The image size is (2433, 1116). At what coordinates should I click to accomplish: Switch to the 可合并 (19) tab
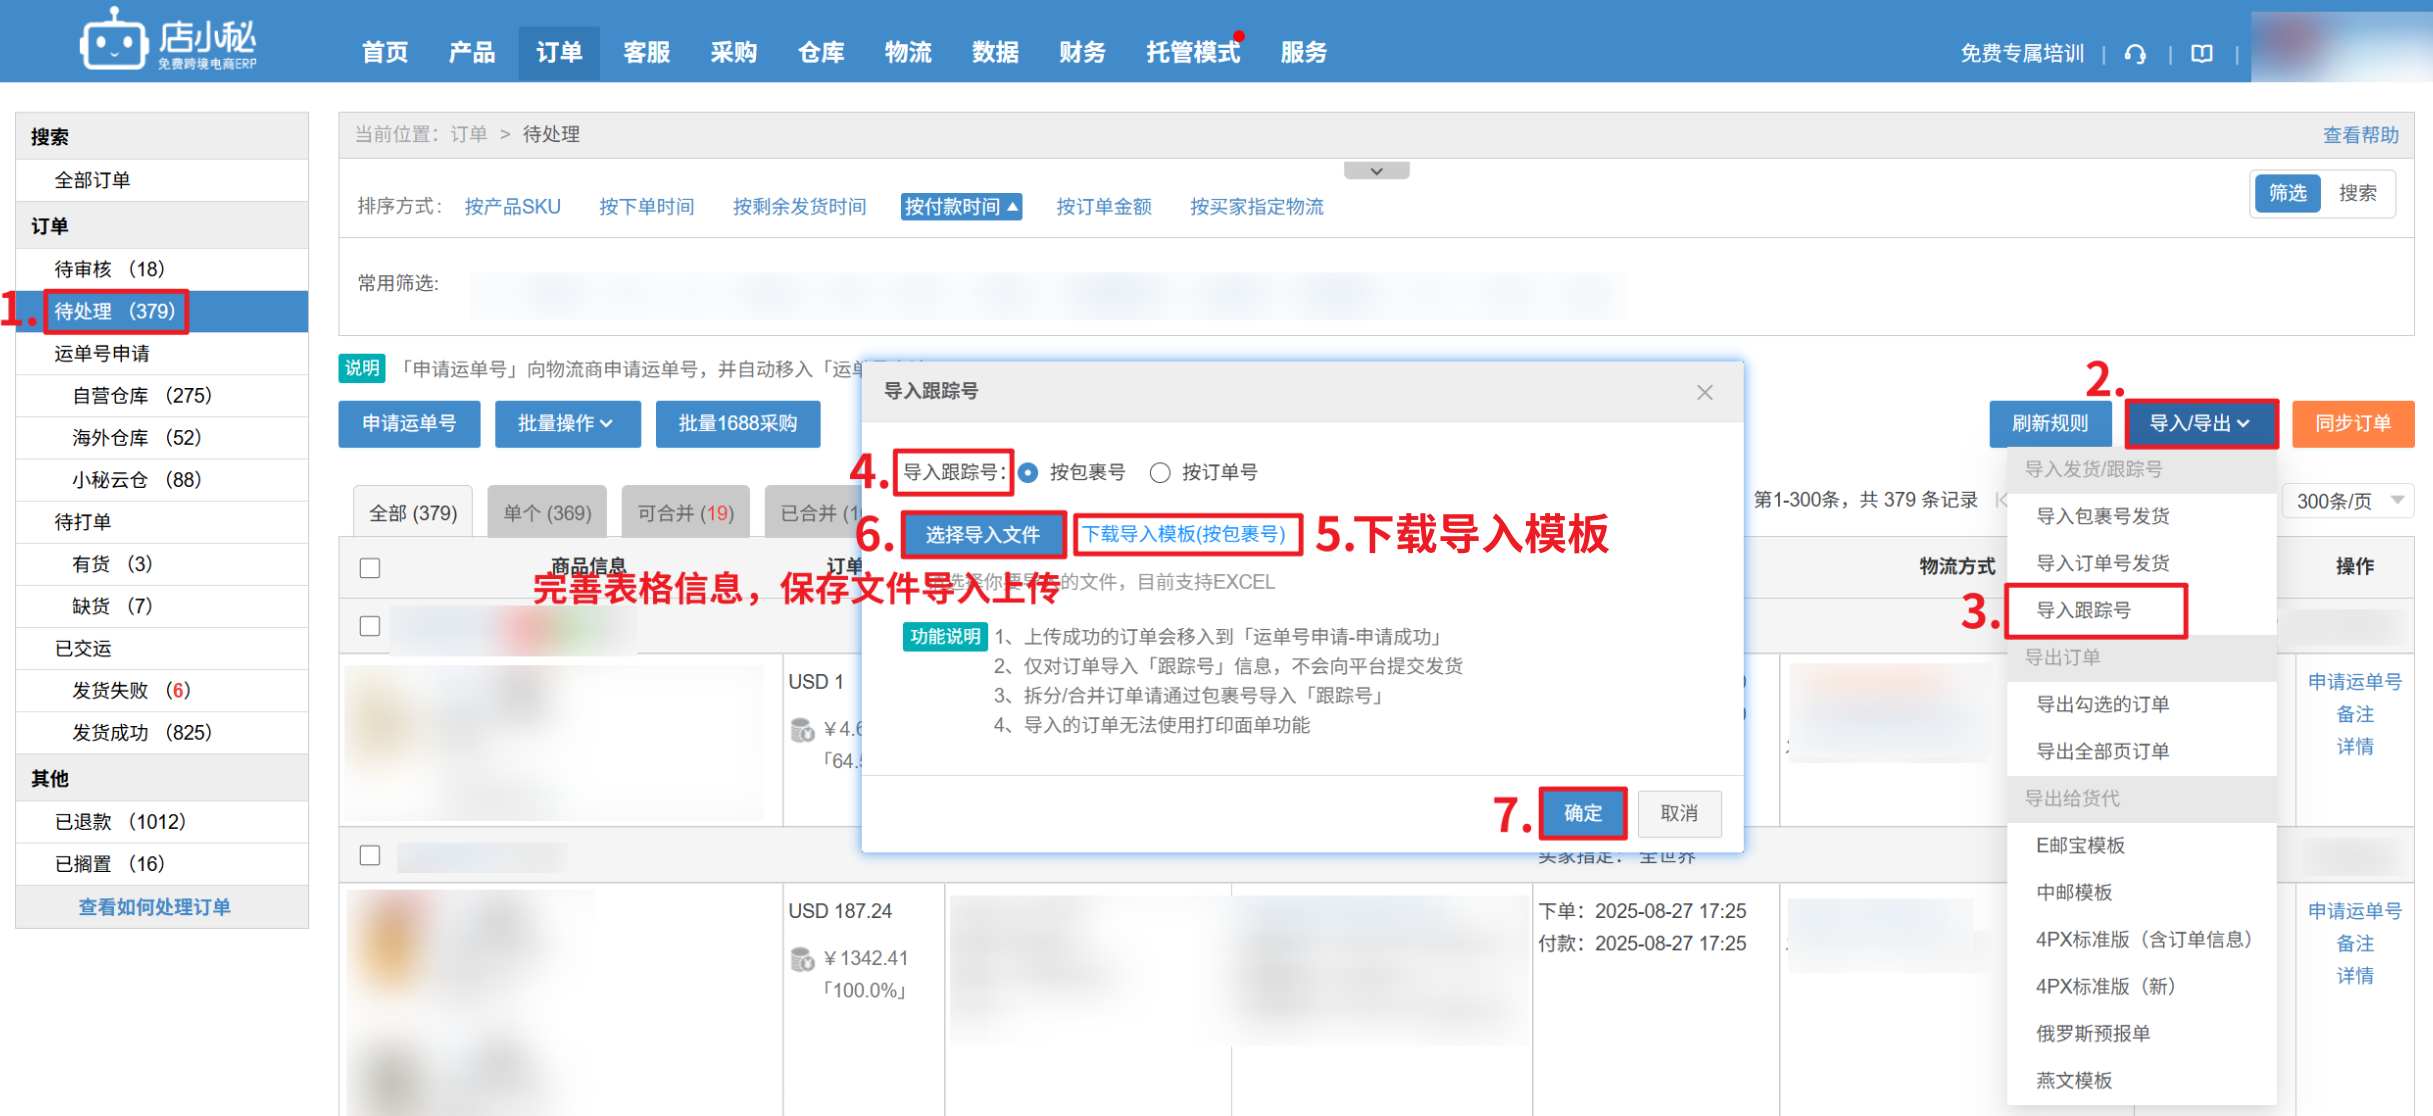click(685, 513)
